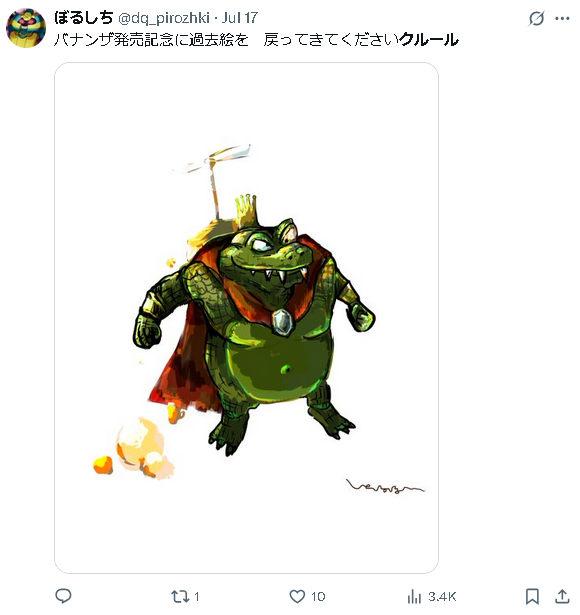Screen dimensions: 580x615
Task: Share the post via upload arrow icon
Action: point(562,596)
